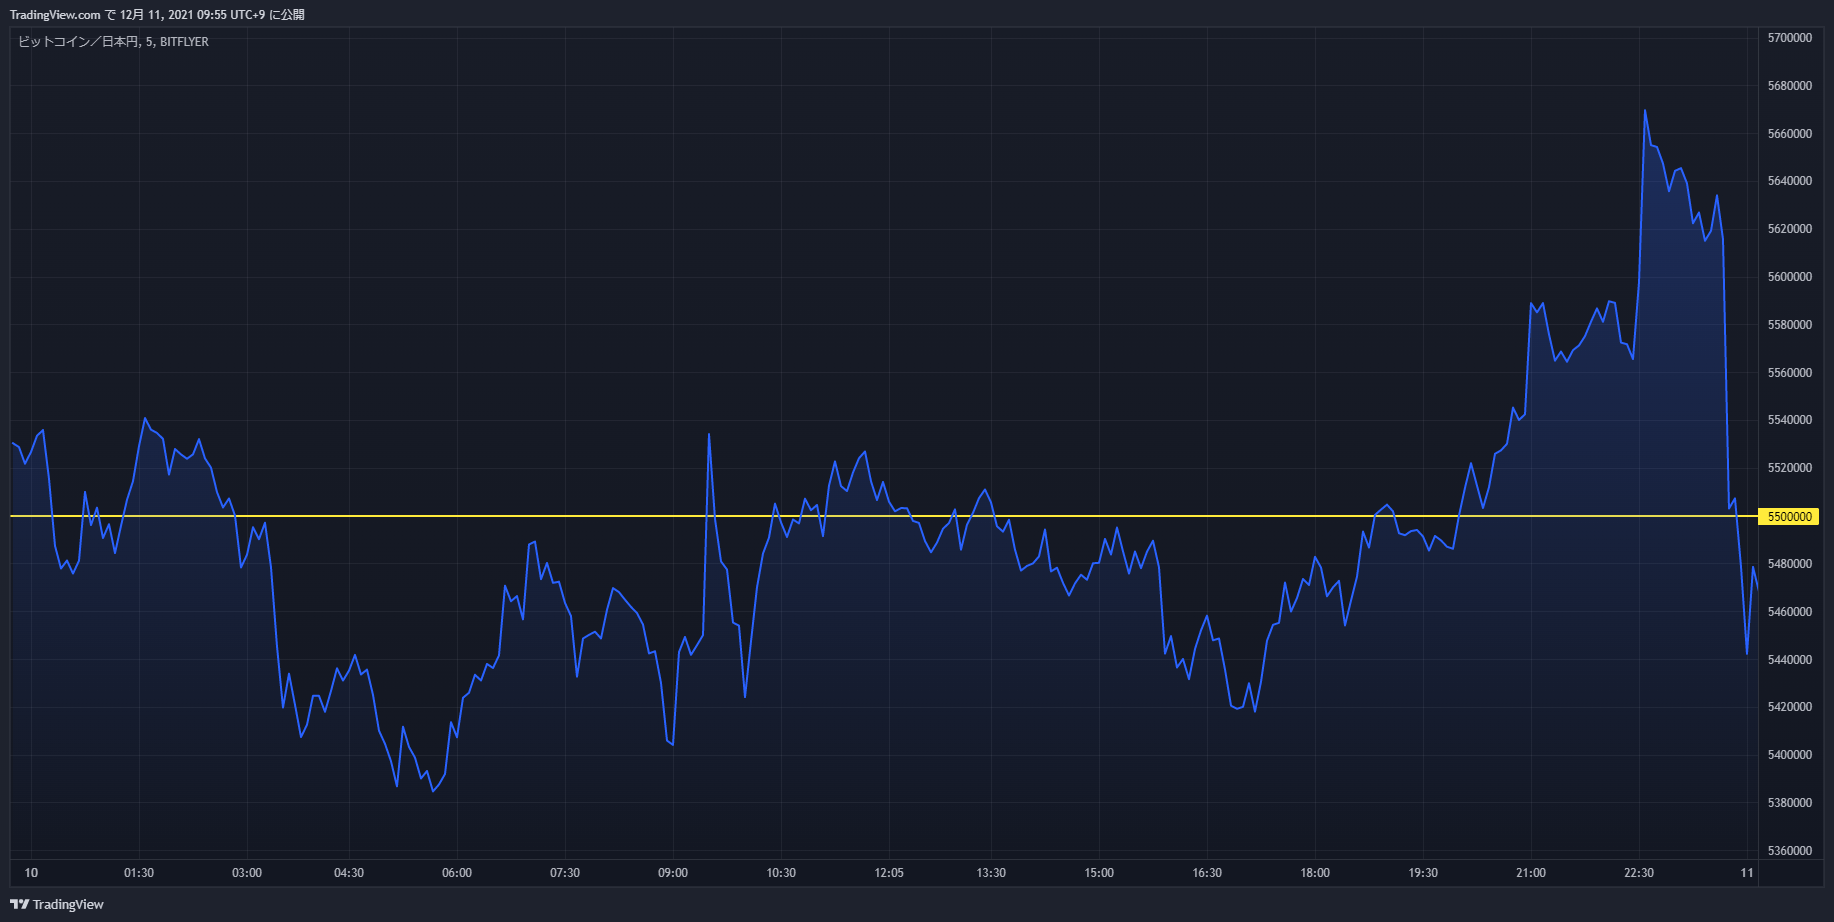This screenshot has height=922, width=1834.
Task: Click the 5400000 price axis label
Action: 1790,755
